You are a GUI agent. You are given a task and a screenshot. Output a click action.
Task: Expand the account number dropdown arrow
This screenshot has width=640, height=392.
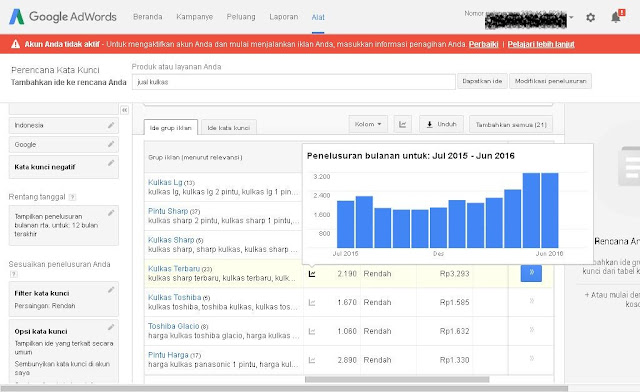[571, 18]
